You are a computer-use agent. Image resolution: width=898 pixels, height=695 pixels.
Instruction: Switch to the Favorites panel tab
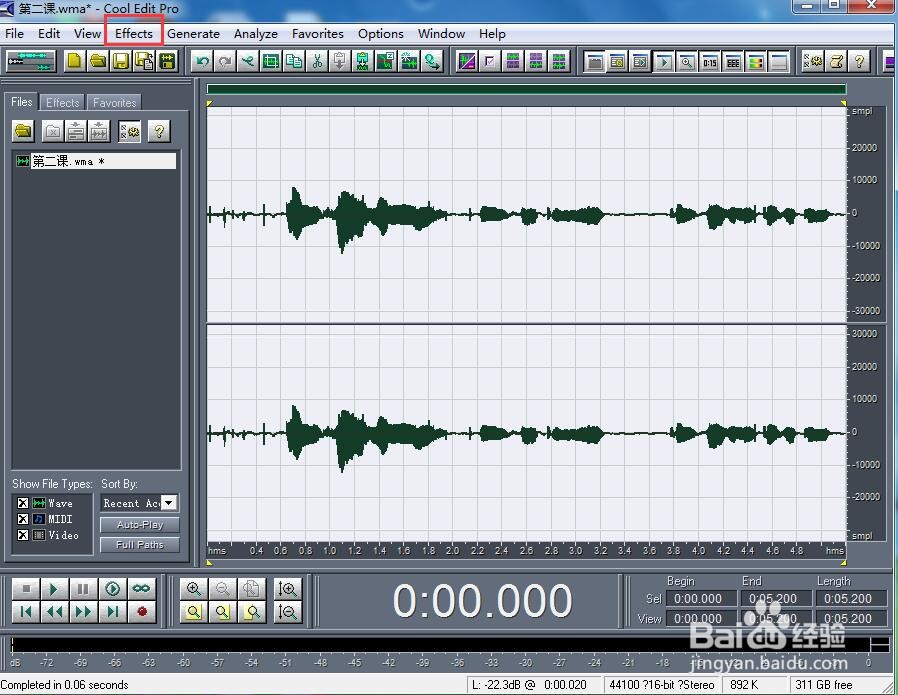(115, 102)
